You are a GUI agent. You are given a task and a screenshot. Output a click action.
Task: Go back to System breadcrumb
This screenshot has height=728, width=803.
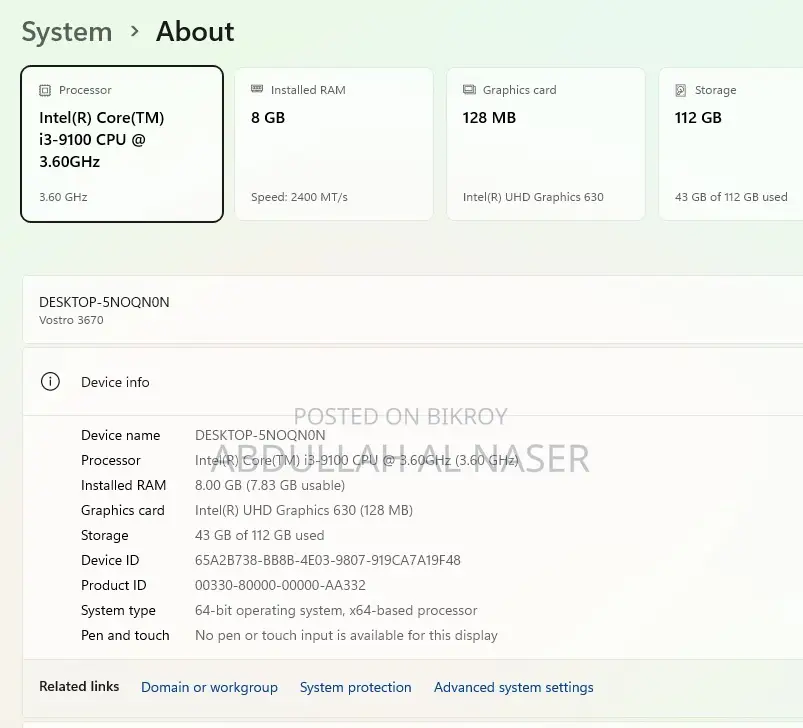click(67, 32)
